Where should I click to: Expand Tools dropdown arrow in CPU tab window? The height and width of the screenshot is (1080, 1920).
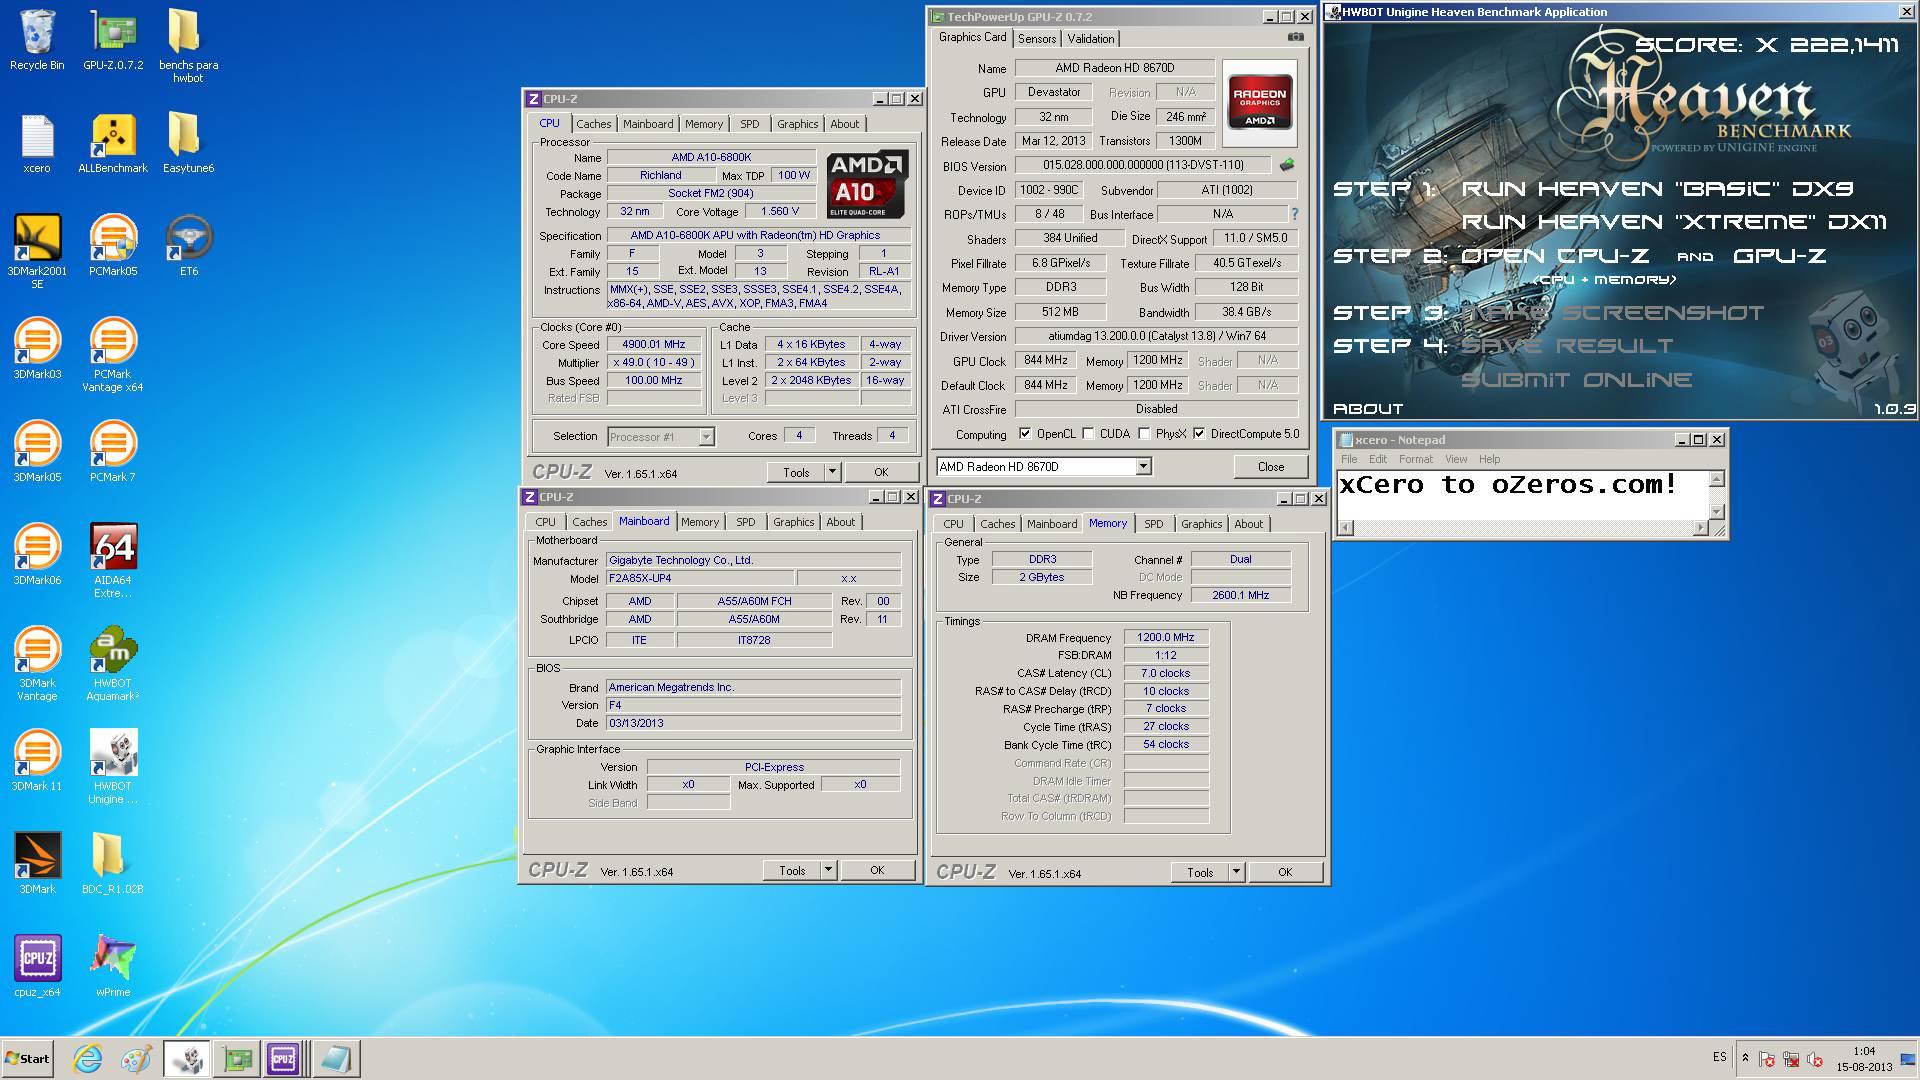pos(832,473)
